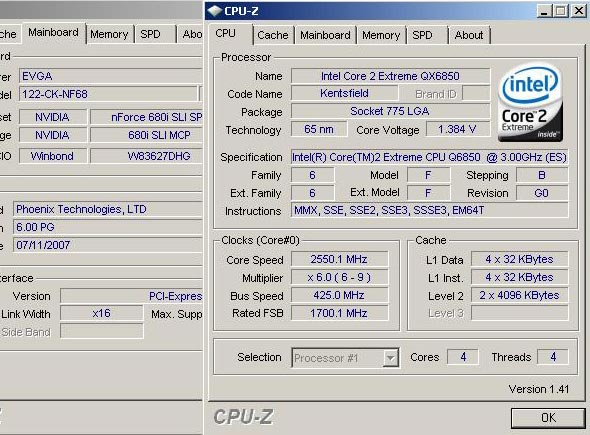
Task: Click the Intel Core 2 Extreme logo
Action: [x=531, y=102]
